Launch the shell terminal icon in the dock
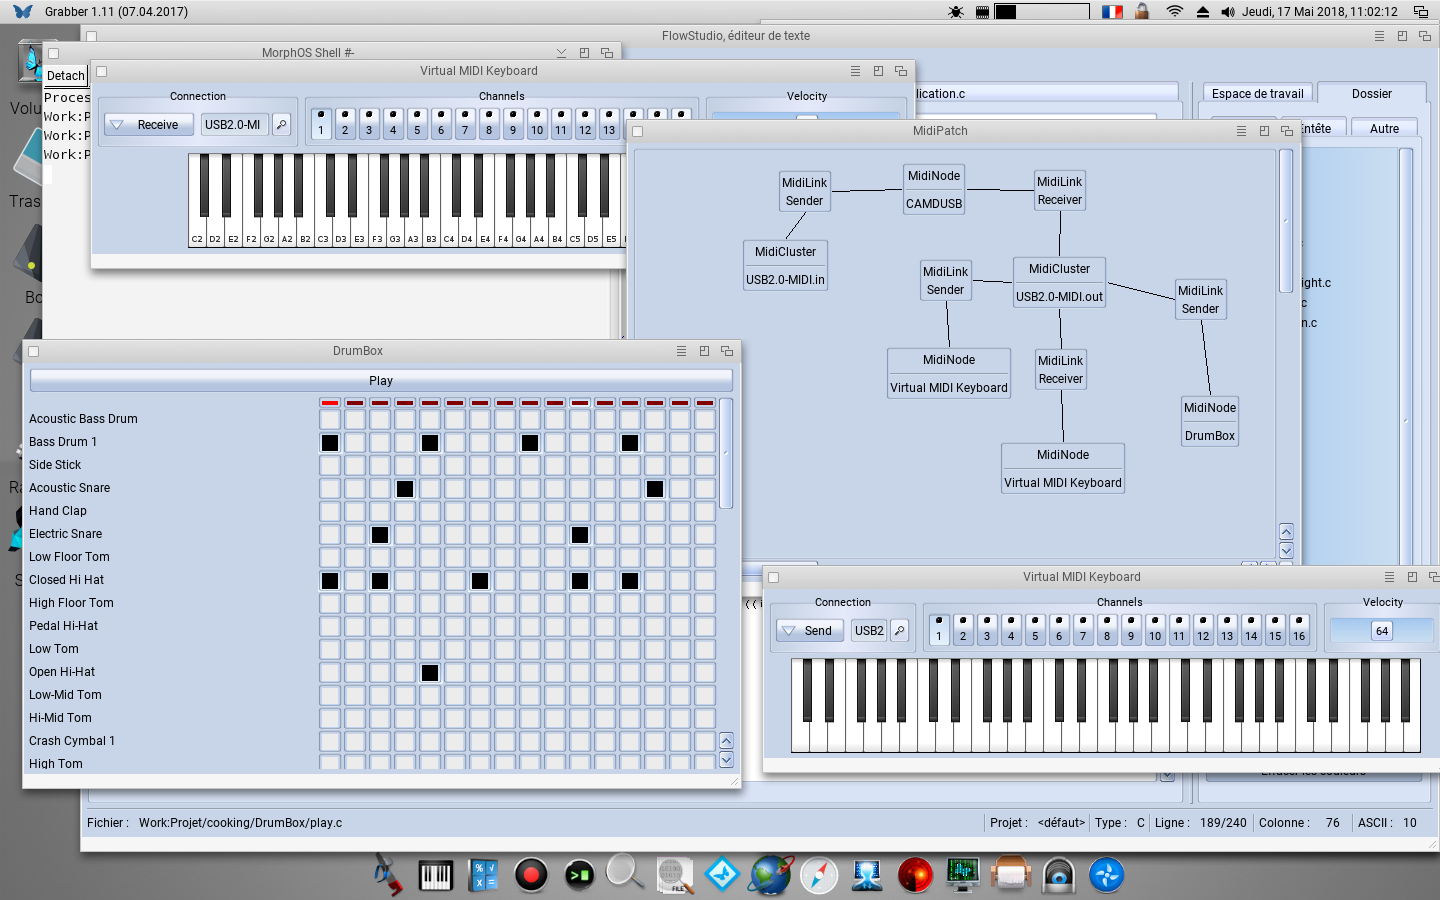The height and width of the screenshot is (900, 1440). (x=579, y=876)
